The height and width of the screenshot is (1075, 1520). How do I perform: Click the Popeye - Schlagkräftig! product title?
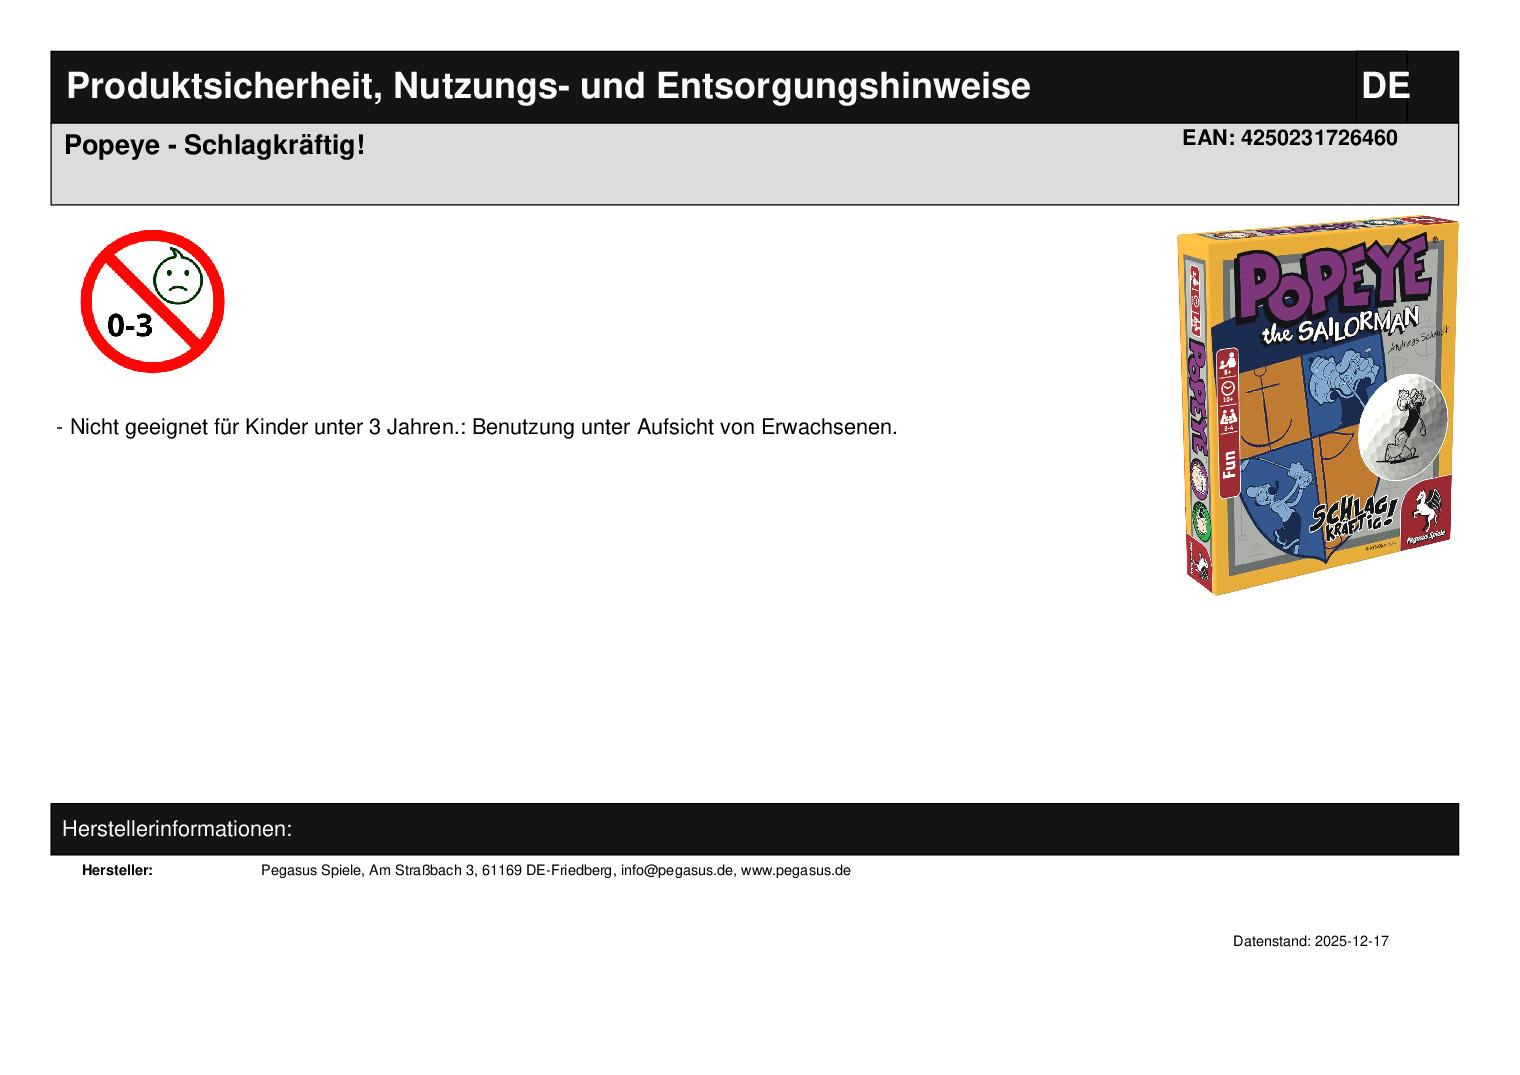pos(214,146)
